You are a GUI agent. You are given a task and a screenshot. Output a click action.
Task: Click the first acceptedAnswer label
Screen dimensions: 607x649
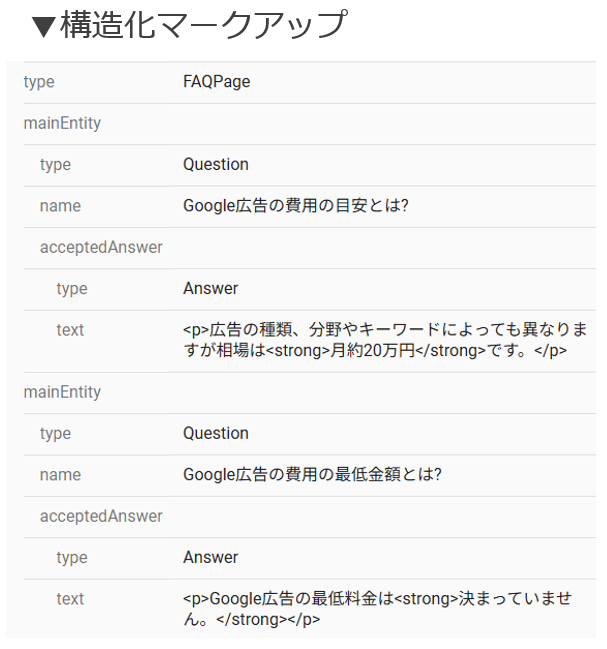(101, 247)
